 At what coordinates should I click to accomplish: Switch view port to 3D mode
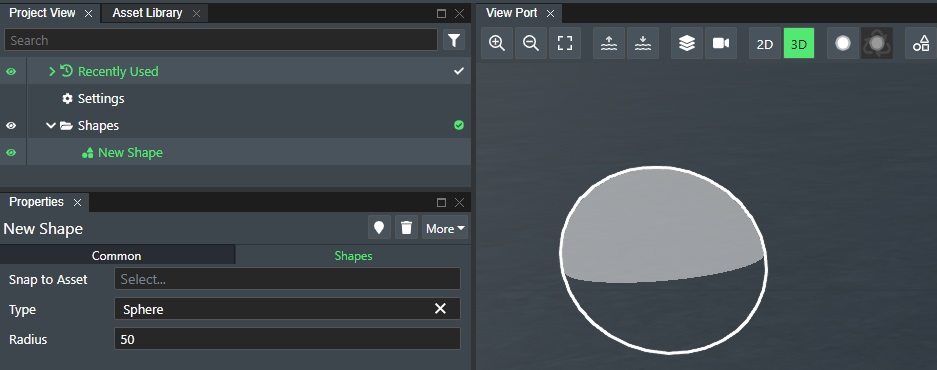(x=799, y=44)
